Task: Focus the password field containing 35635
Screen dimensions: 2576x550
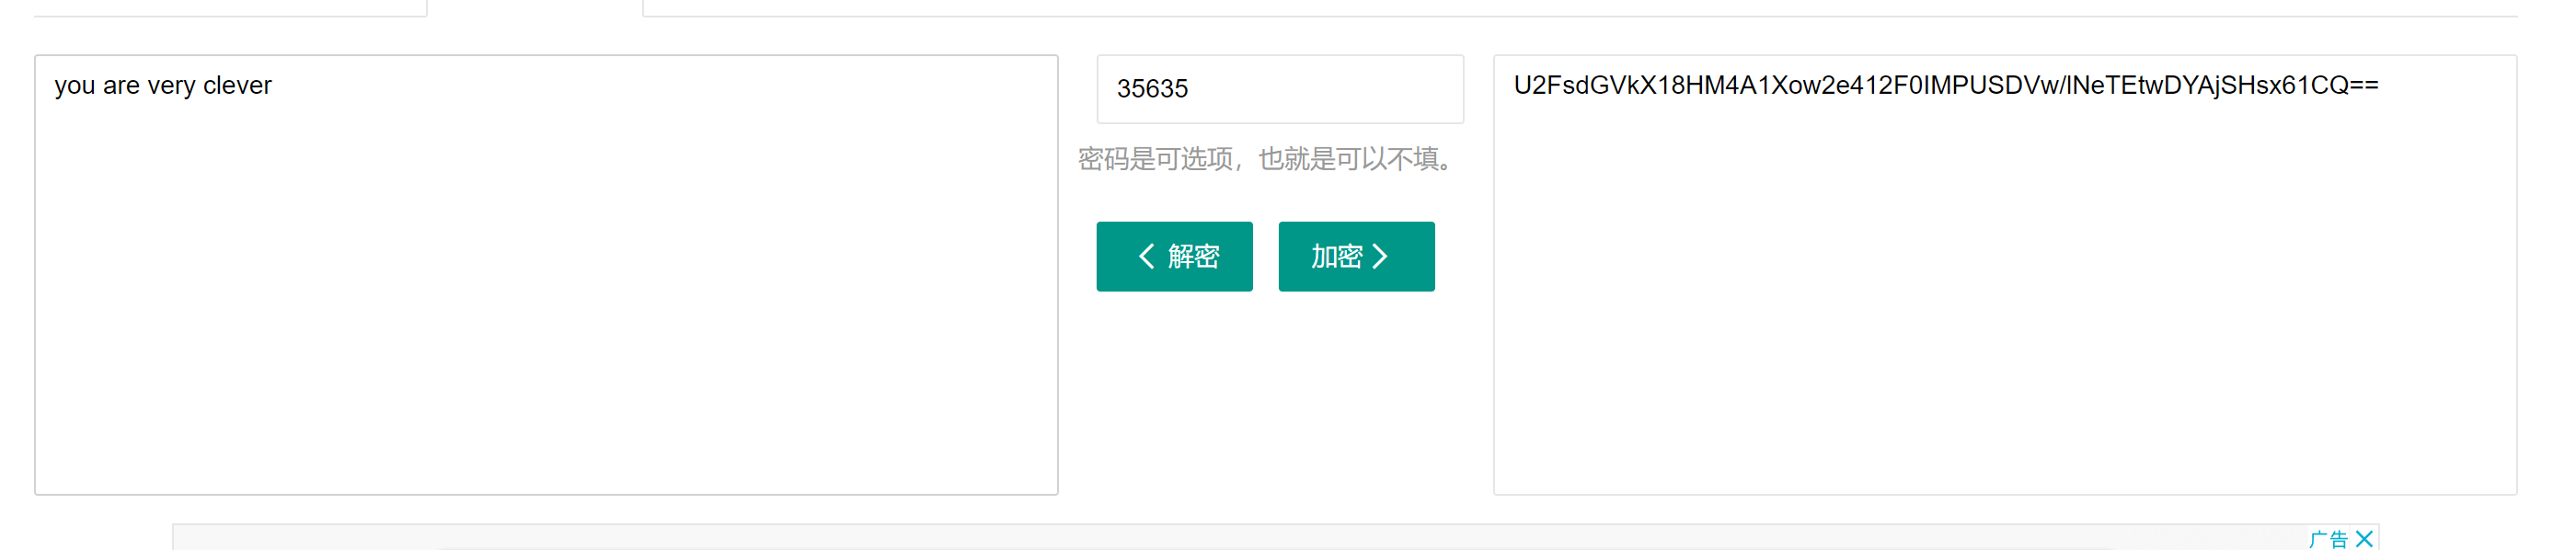Action: [x=1279, y=89]
